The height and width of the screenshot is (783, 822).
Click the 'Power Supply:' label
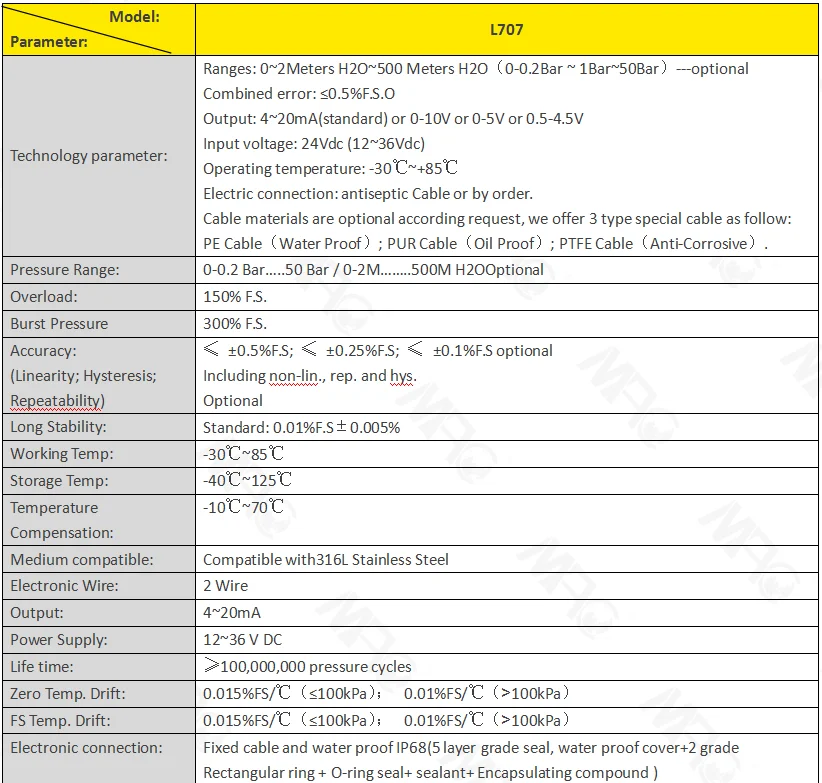pyautogui.click(x=59, y=639)
